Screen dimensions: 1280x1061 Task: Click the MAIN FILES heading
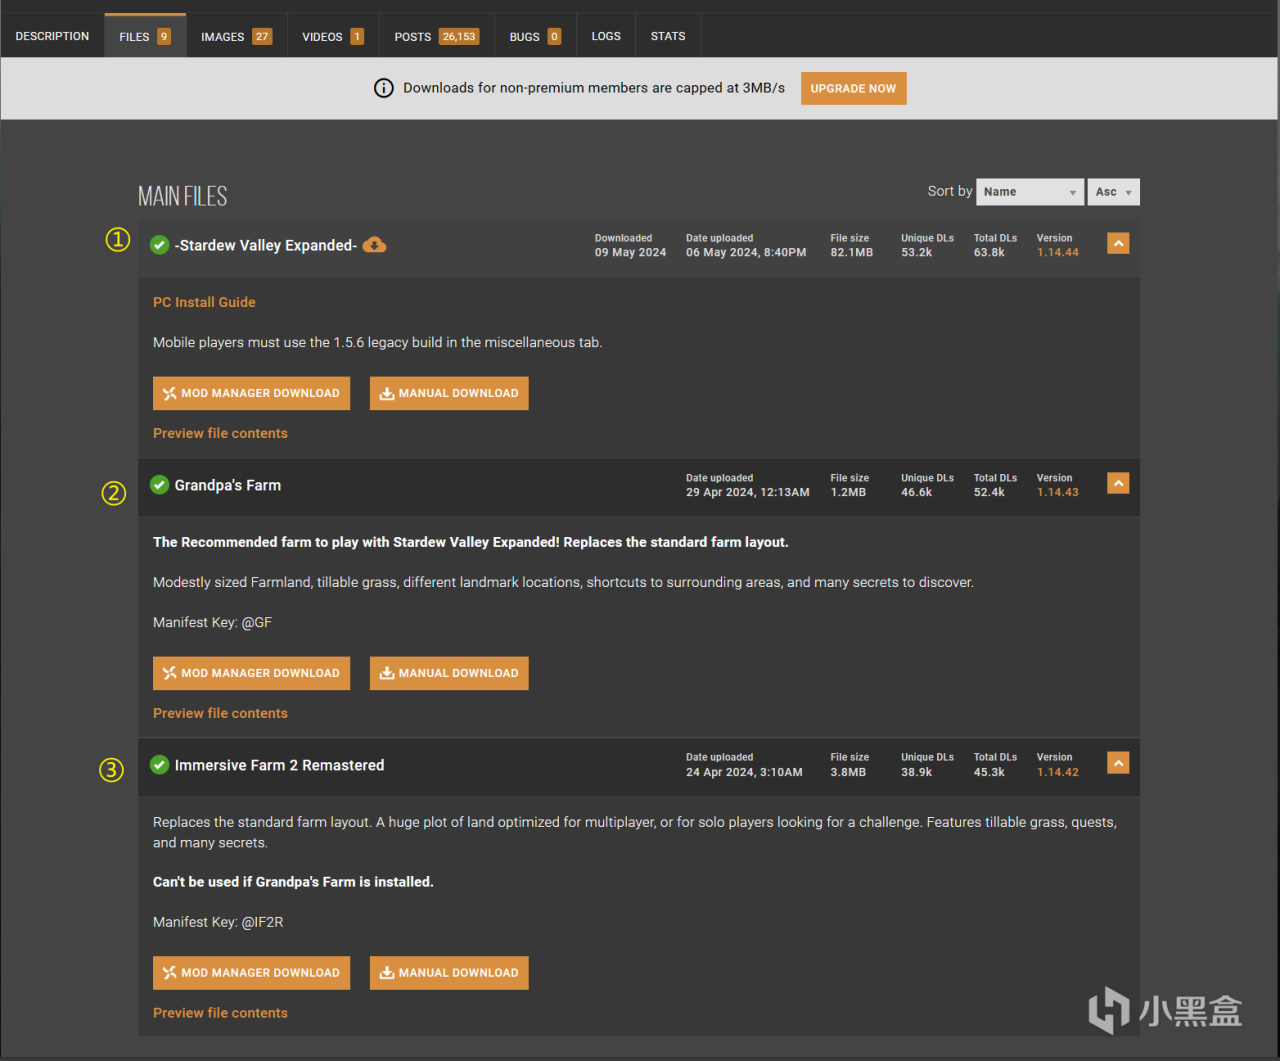183,196
